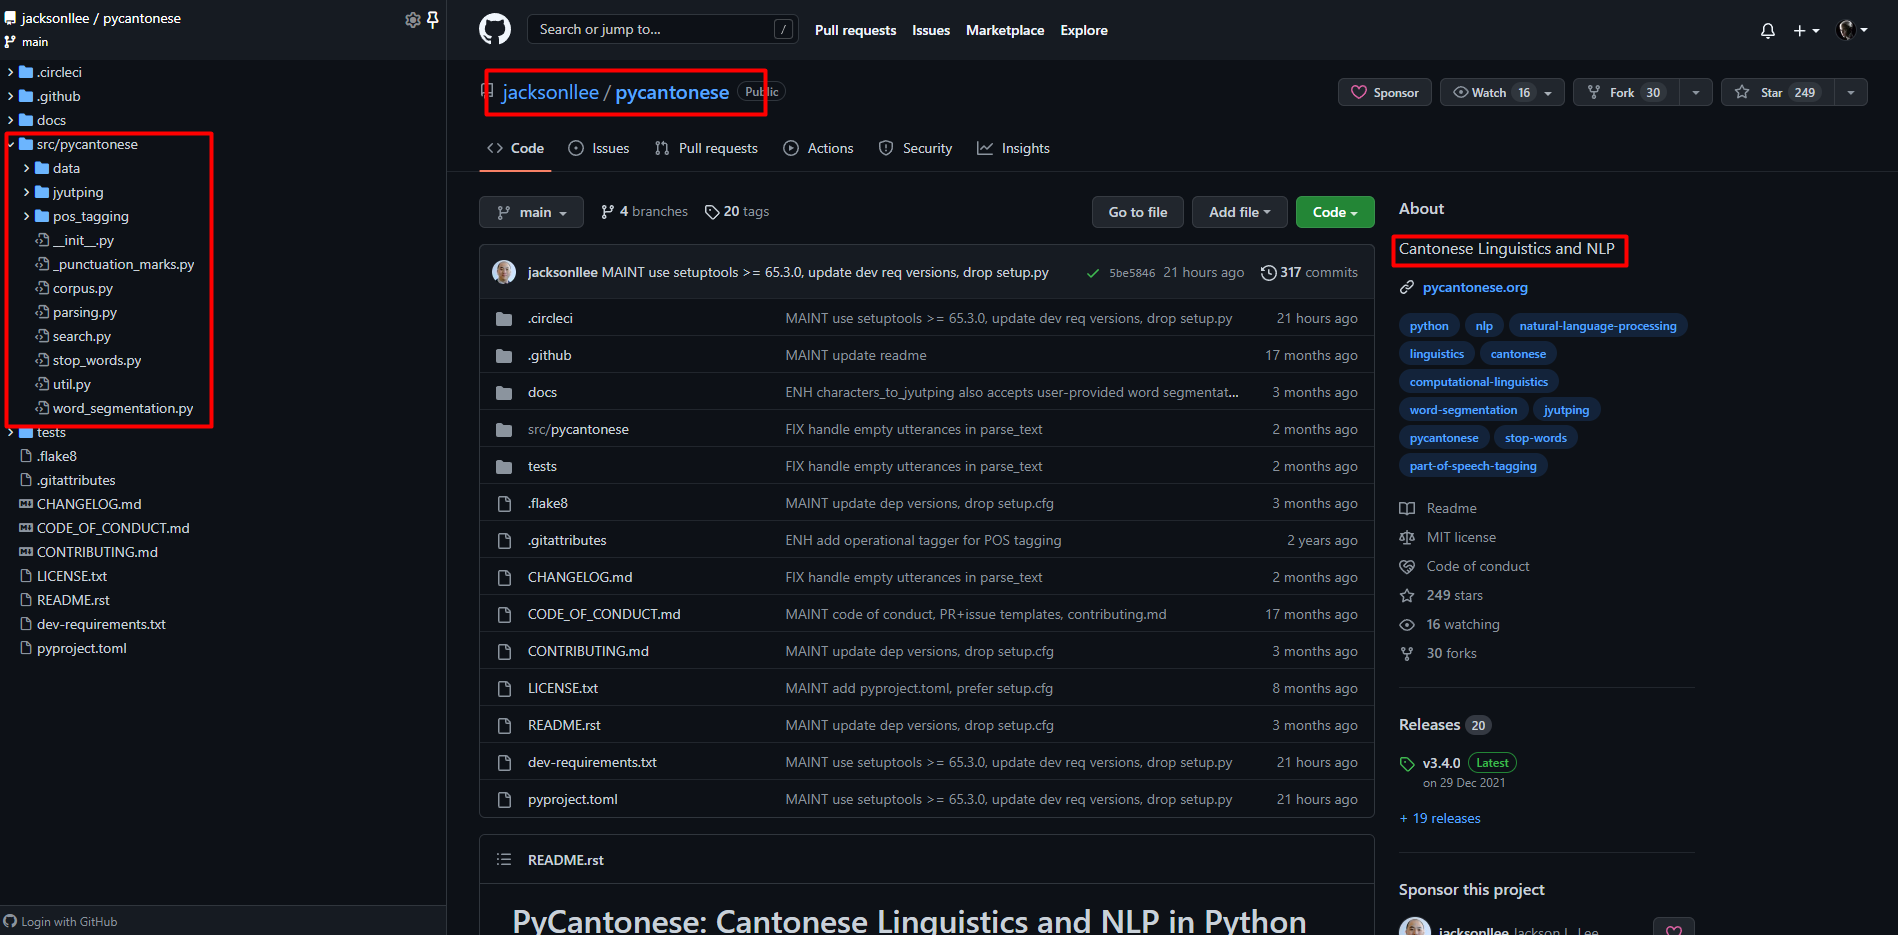Select the python topic tag
The image size is (1898, 935).
tap(1429, 326)
